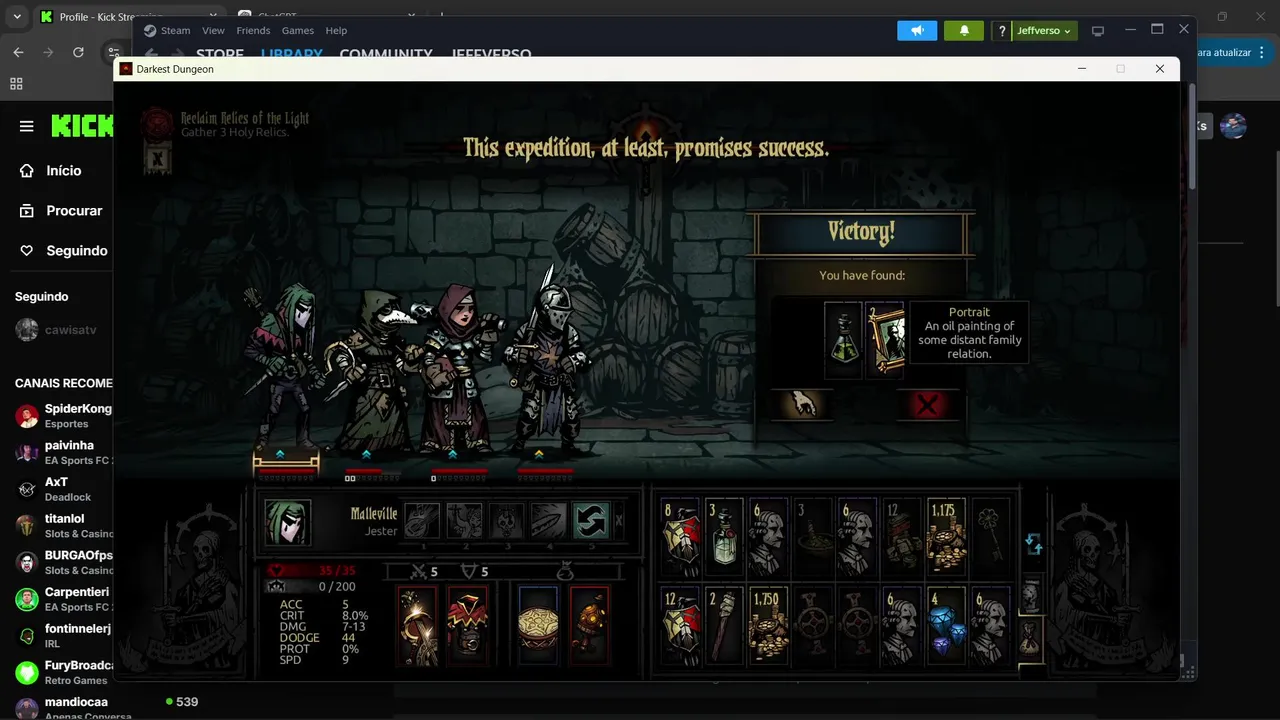Select the blue gems stack of 4
Image resolution: width=1280 pixels, height=720 pixels.
[946, 627]
